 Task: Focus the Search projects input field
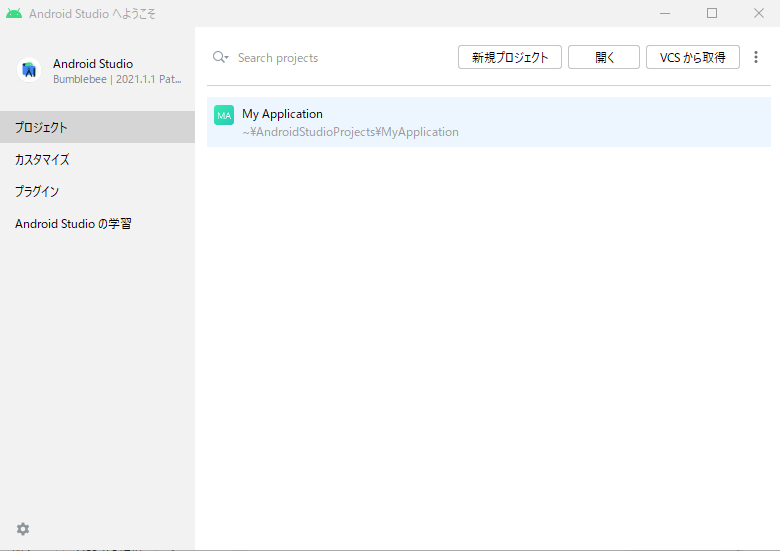click(x=343, y=58)
